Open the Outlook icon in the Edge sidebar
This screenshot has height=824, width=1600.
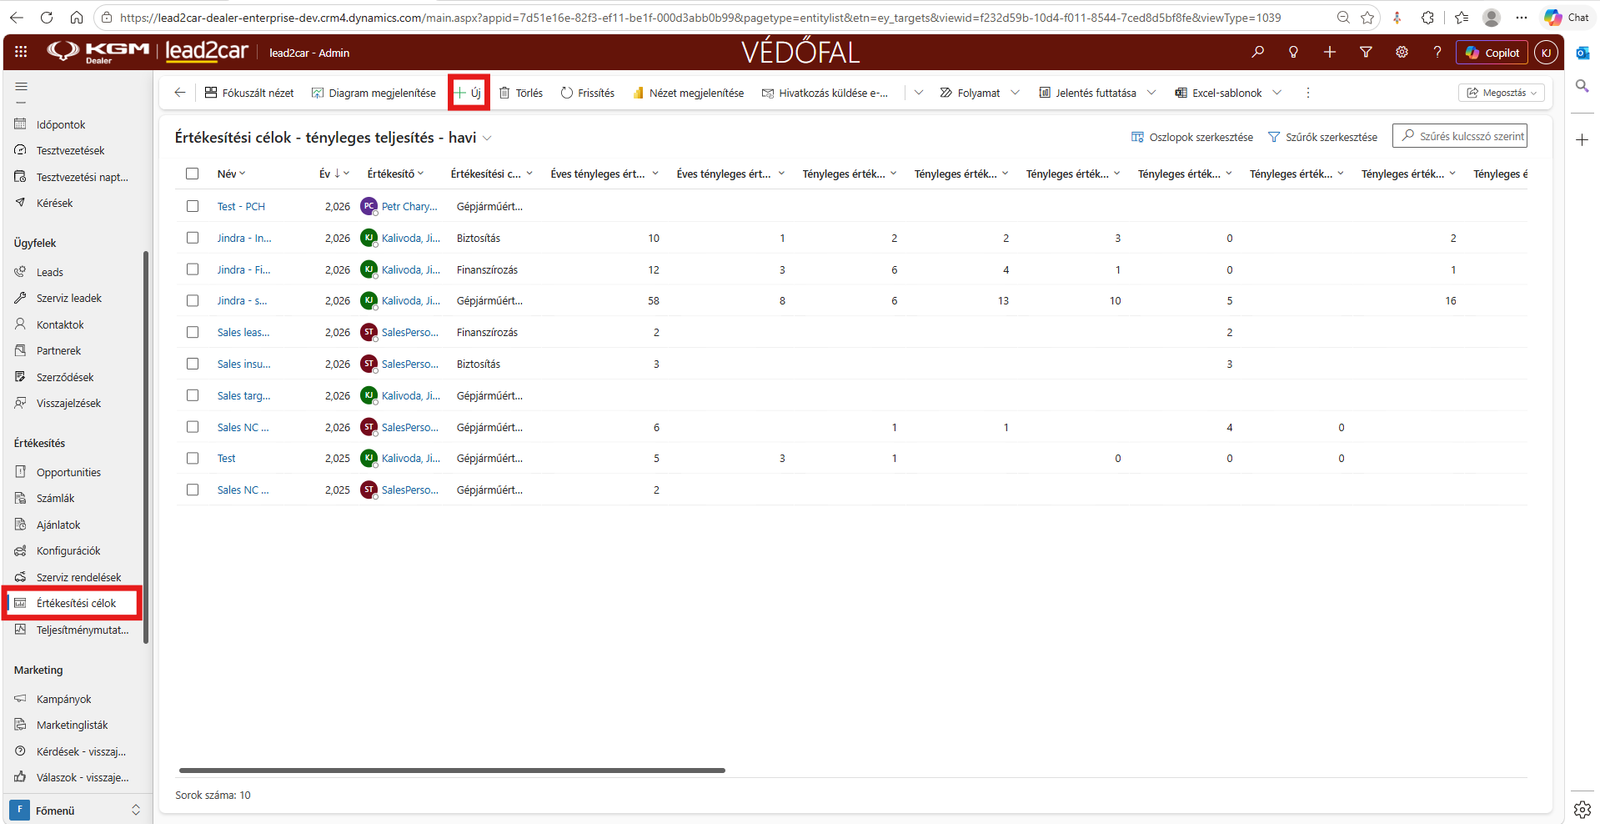click(1582, 52)
